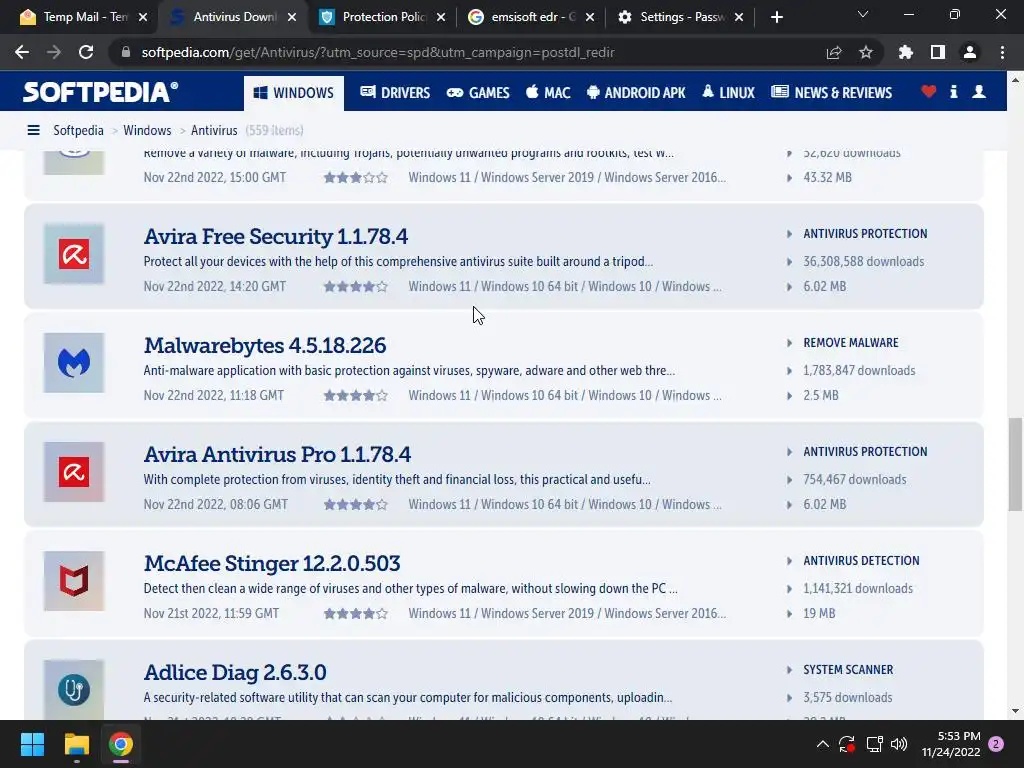This screenshot has width=1024, height=768.
Task: Click 'Nov 22nd 2022, 11:18 GMT' date text
Action: pos(214,396)
